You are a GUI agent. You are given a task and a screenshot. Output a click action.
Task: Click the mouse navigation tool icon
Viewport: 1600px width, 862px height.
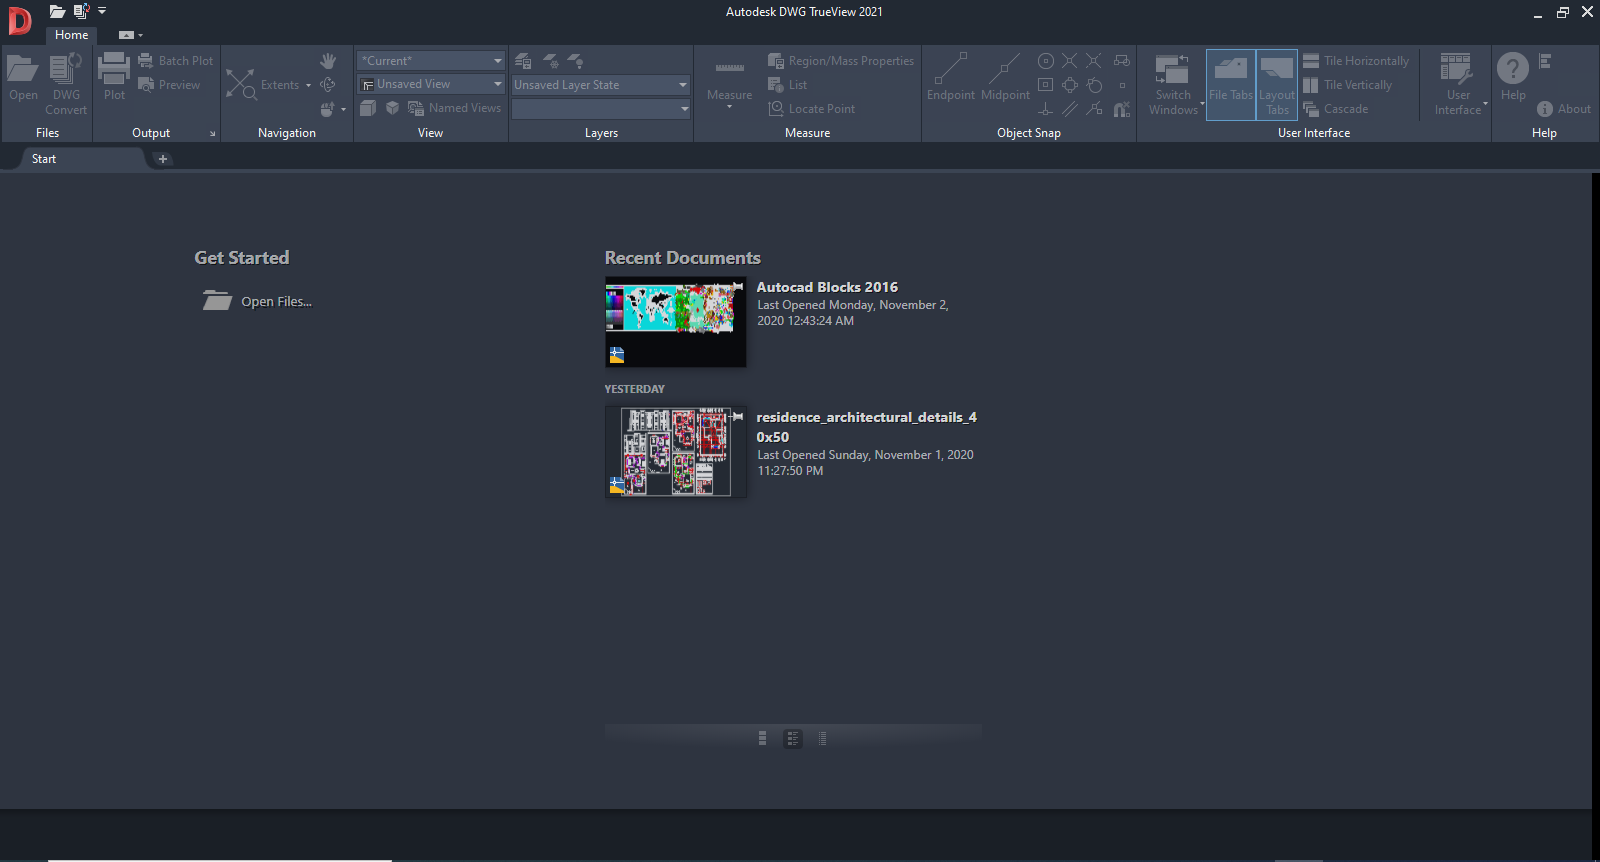point(327,109)
